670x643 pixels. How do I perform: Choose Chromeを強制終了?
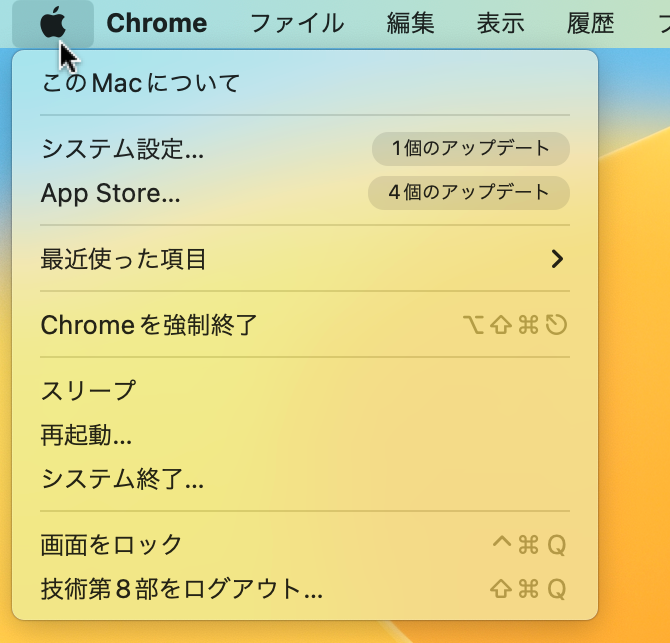point(305,325)
